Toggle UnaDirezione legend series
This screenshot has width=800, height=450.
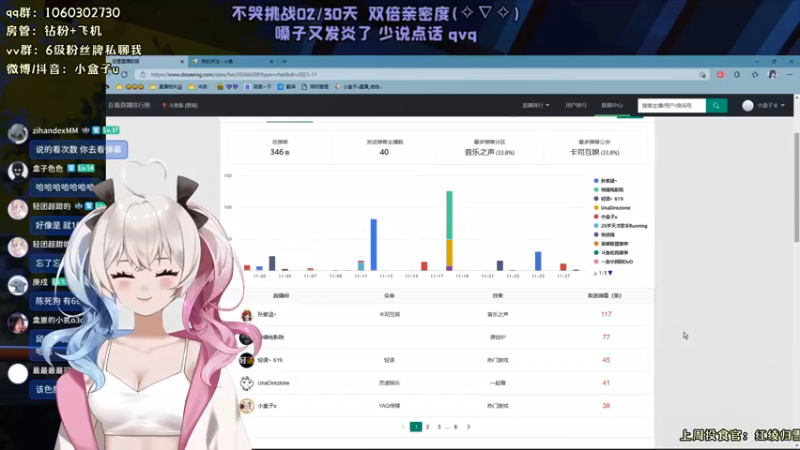(x=612, y=208)
